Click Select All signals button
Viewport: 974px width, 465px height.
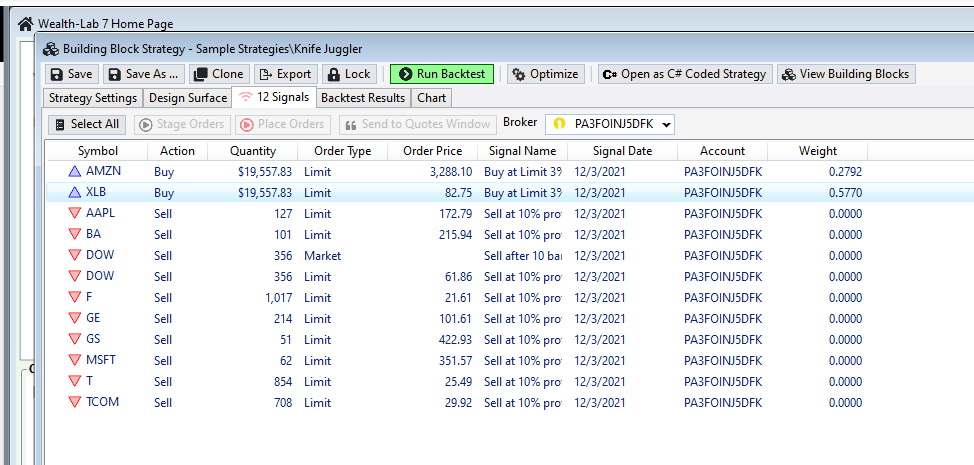(87, 124)
